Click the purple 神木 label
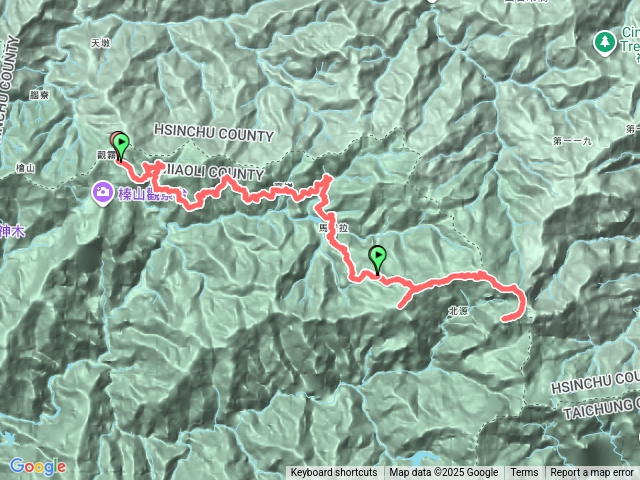The height and width of the screenshot is (480, 640). coord(12,231)
